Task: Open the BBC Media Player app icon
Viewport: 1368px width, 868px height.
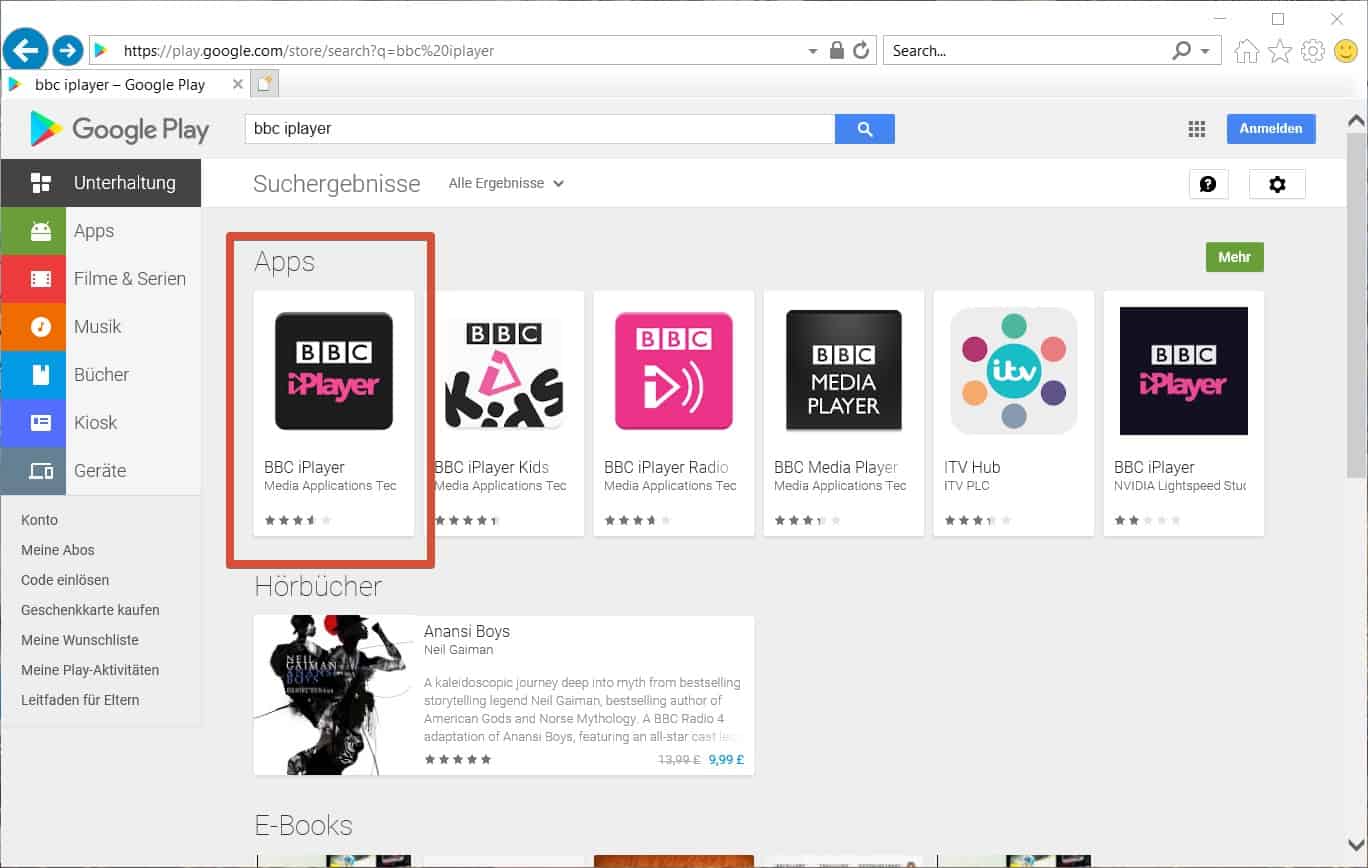Action: [844, 371]
